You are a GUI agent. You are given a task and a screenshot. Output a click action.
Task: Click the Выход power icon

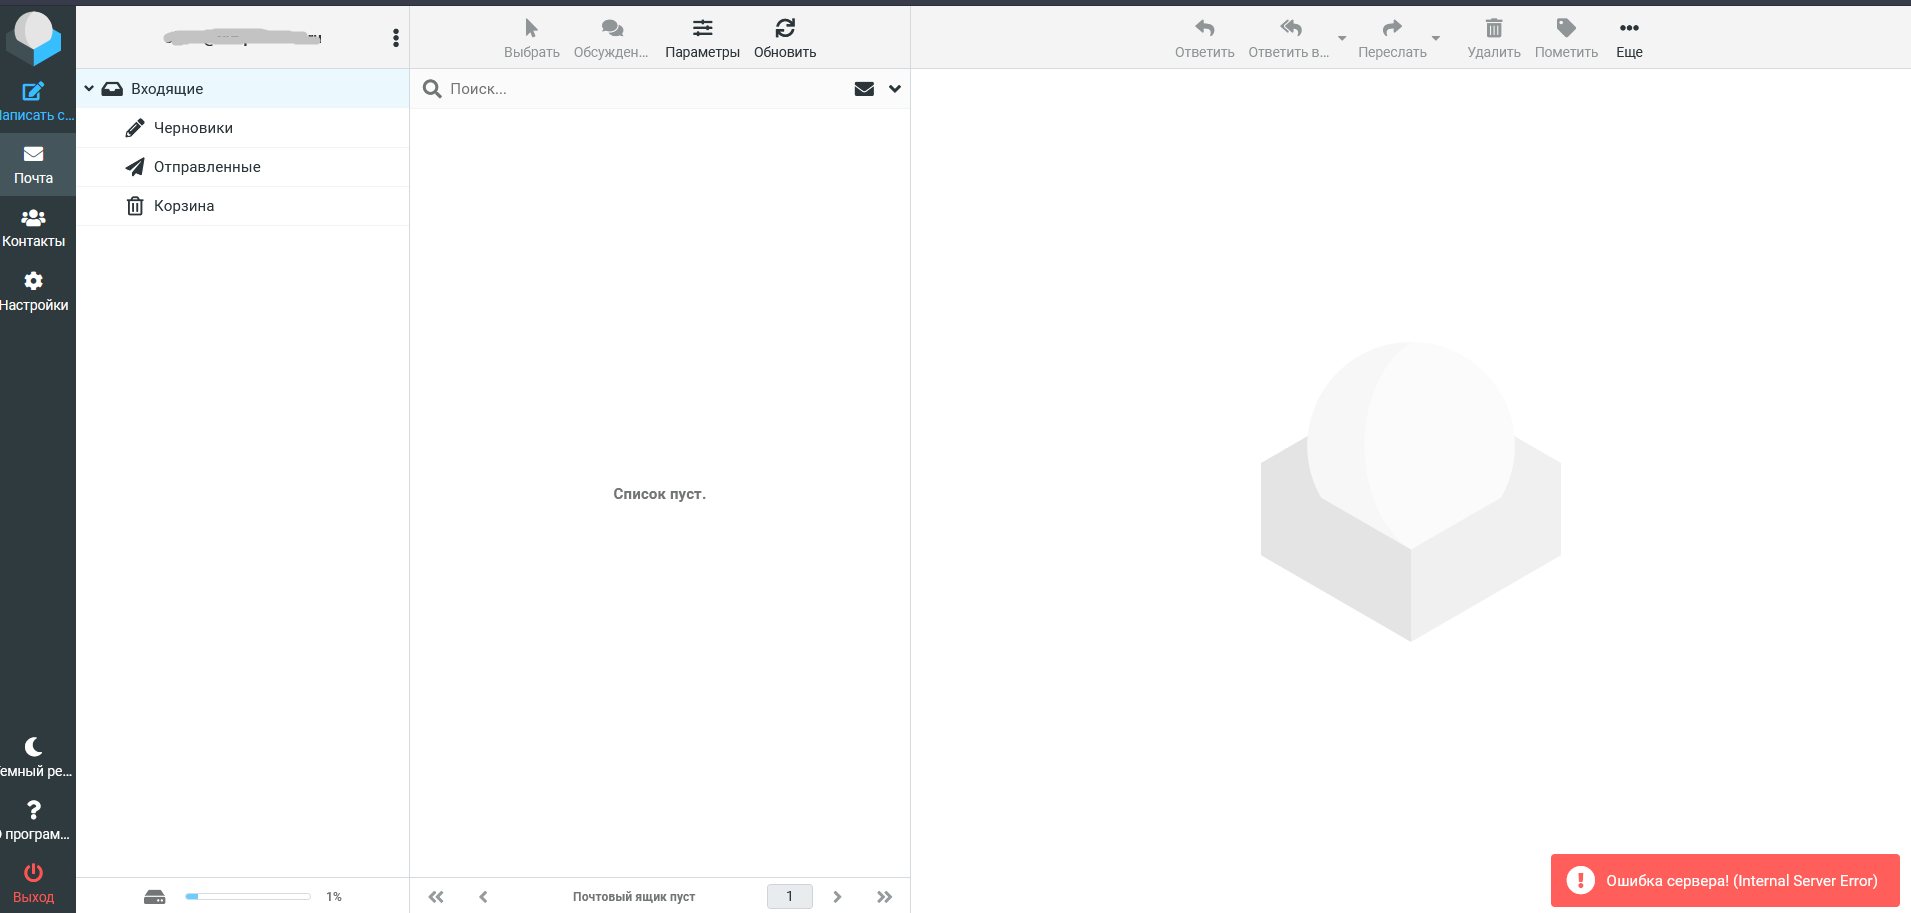(x=33, y=873)
